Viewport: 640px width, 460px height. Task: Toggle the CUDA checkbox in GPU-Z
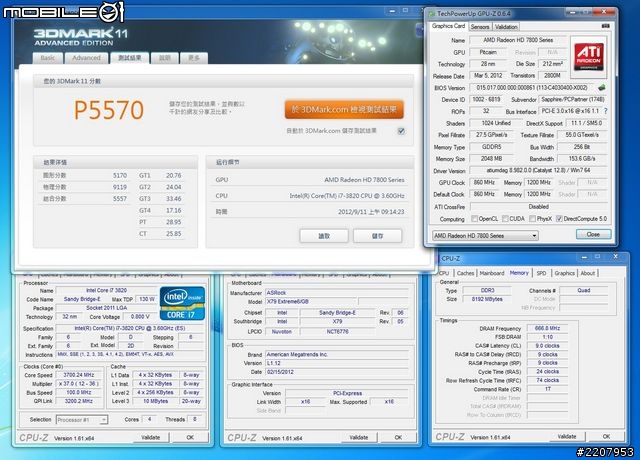pyautogui.click(x=505, y=219)
